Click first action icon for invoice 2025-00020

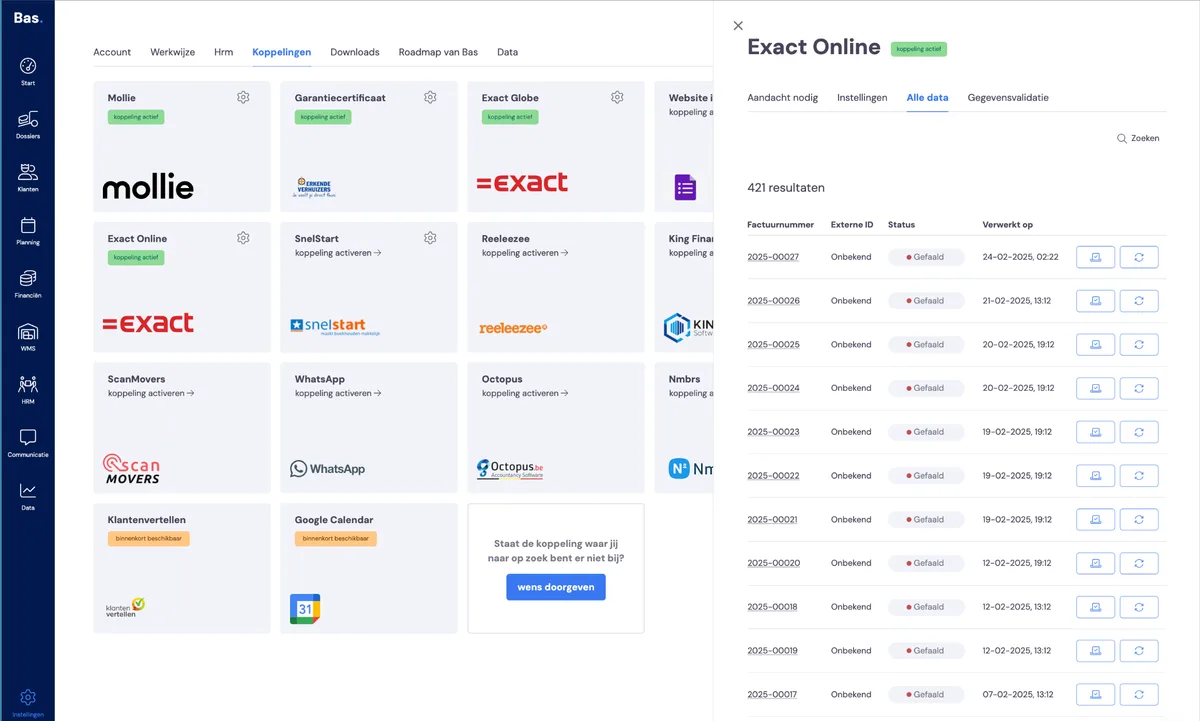coord(1095,563)
